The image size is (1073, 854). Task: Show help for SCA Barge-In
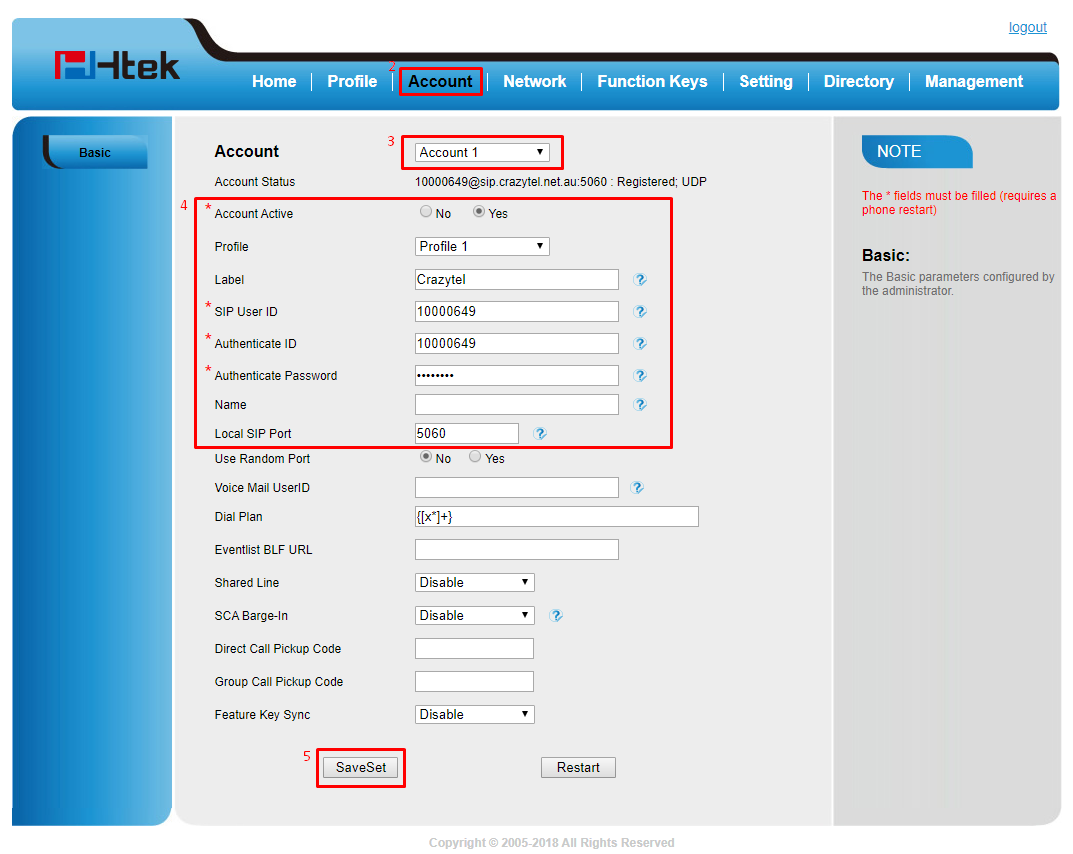click(556, 616)
